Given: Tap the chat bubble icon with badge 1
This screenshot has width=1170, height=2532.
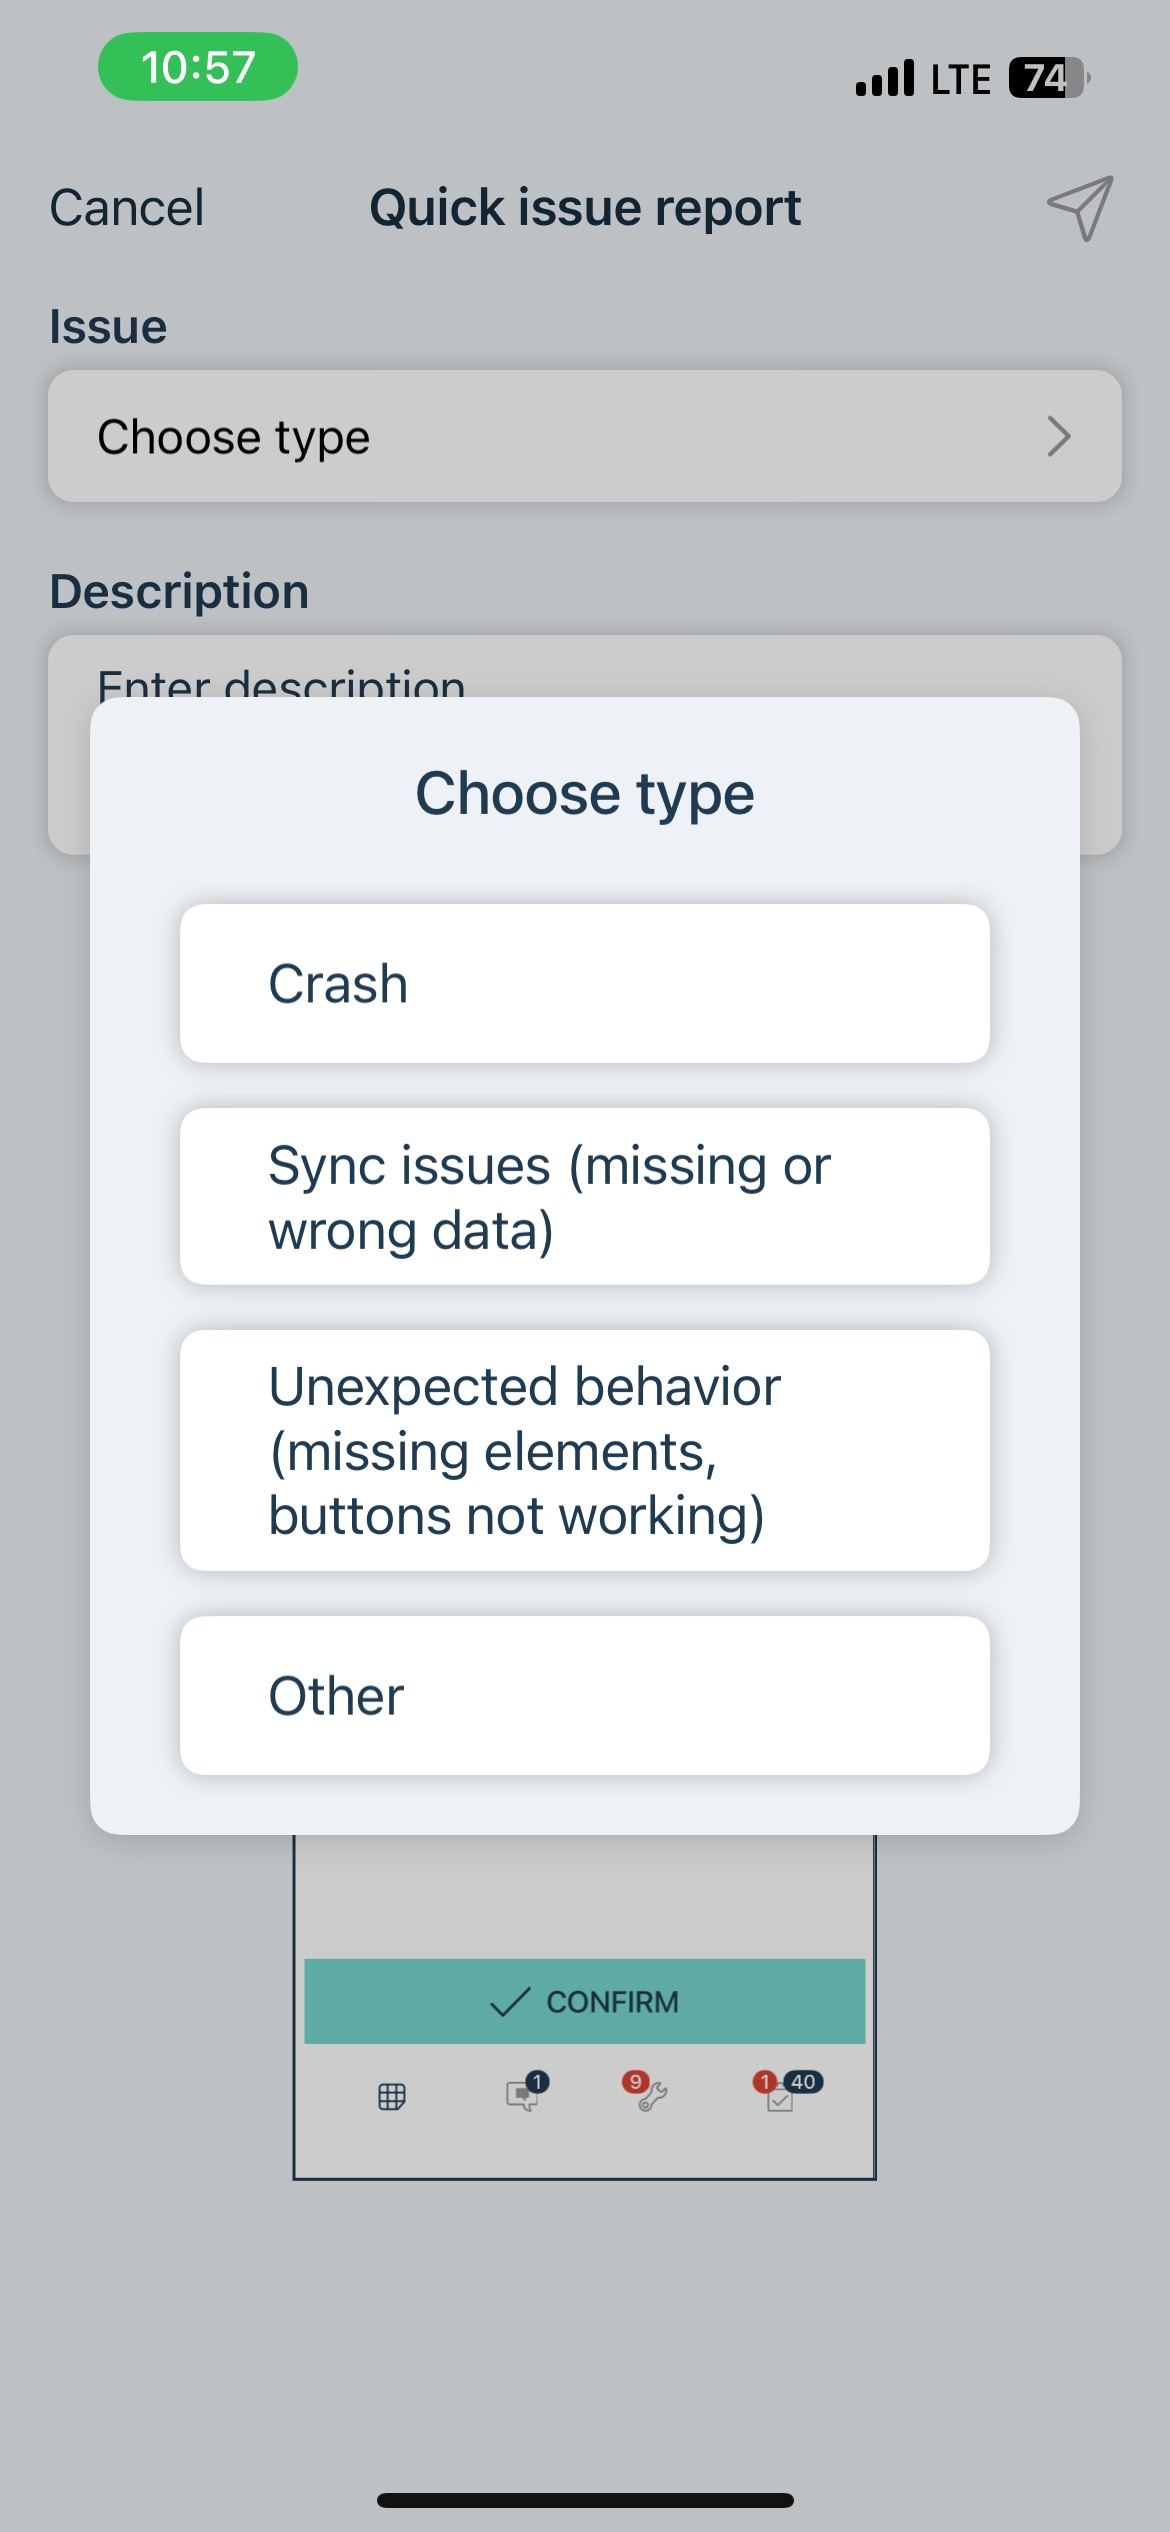Looking at the screenshot, I should (x=522, y=2094).
